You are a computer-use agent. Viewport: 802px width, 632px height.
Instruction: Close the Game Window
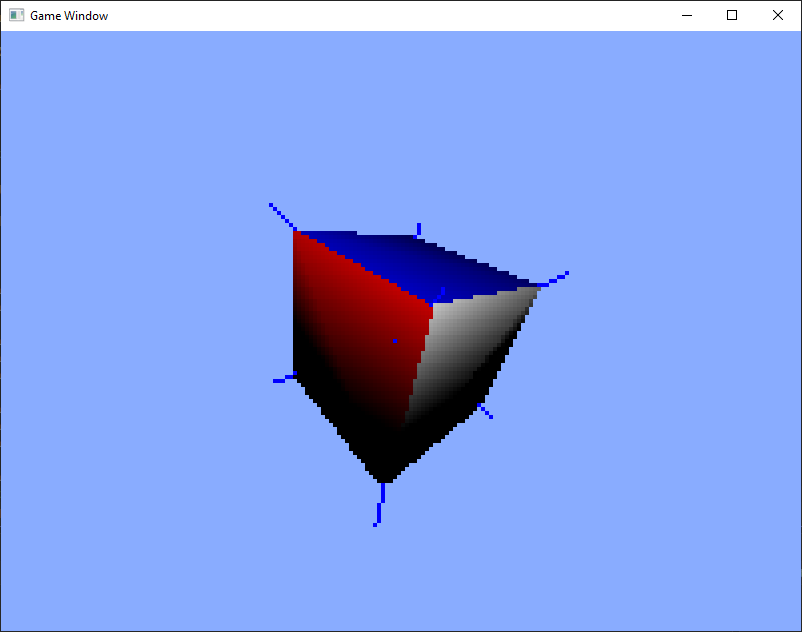point(778,15)
